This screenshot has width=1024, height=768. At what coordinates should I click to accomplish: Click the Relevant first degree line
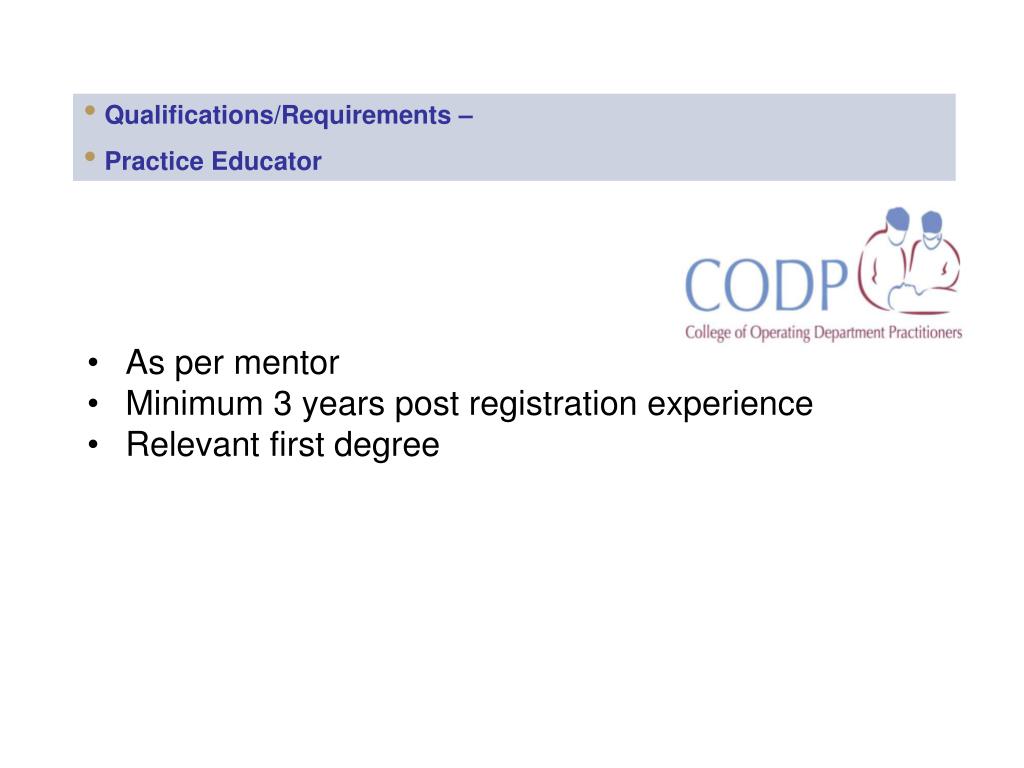point(282,445)
